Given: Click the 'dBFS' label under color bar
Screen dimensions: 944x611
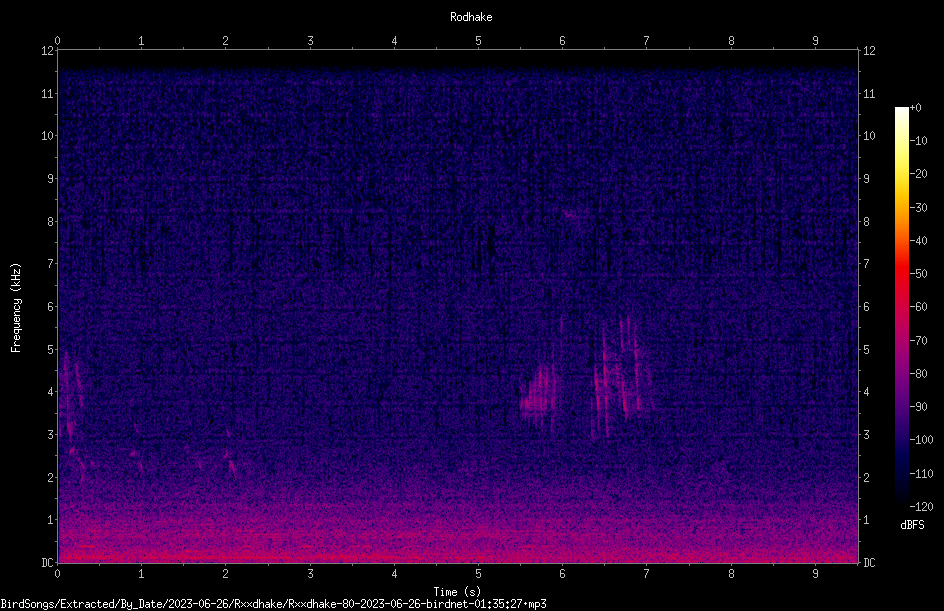Looking at the screenshot, I should (912, 525).
